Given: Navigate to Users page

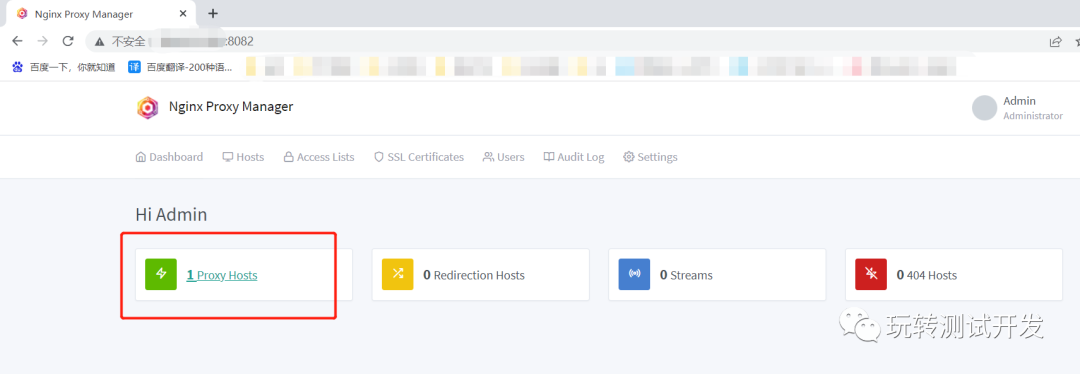Looking at the screenshot, I should point(503,157).
